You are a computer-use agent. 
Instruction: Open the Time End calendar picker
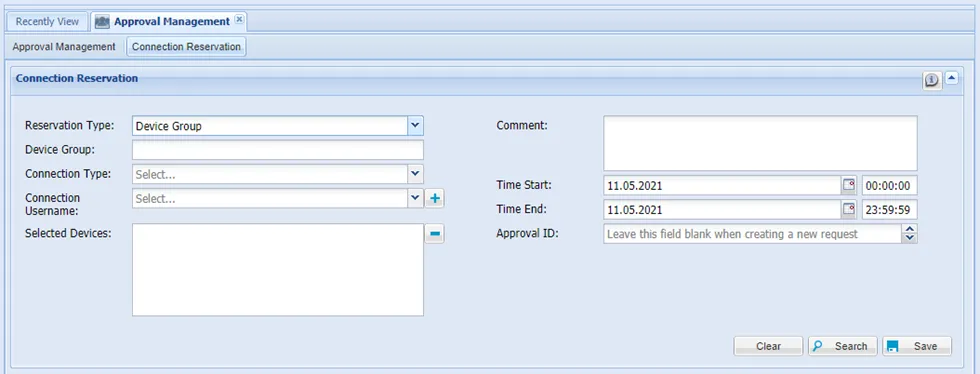849,210
